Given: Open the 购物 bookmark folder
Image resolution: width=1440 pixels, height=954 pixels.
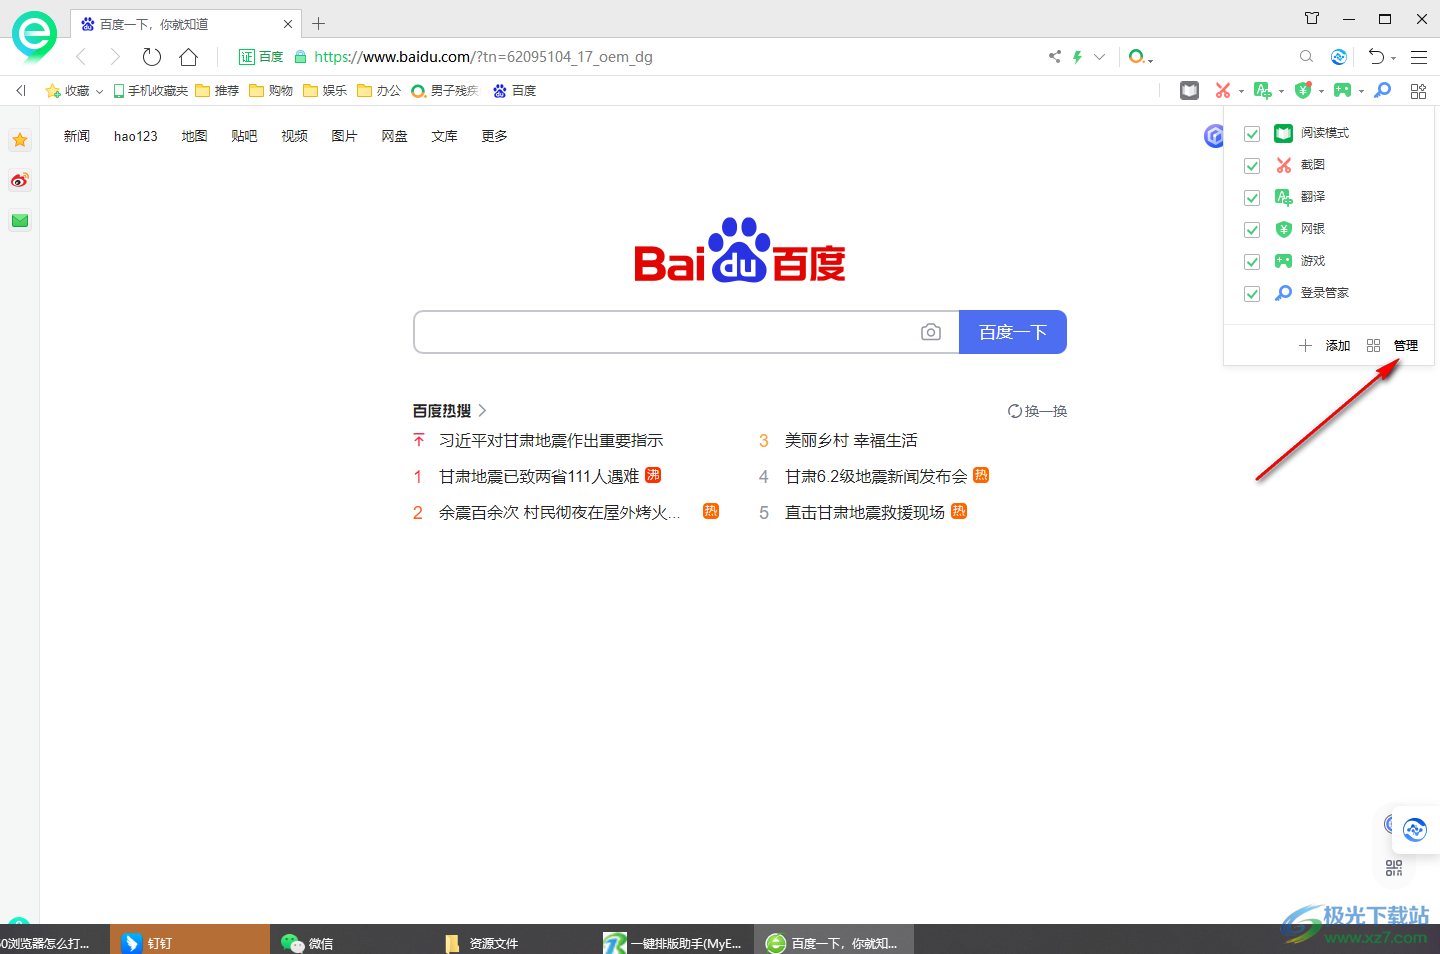Looking at the screenshot, I should coord(271,91).
